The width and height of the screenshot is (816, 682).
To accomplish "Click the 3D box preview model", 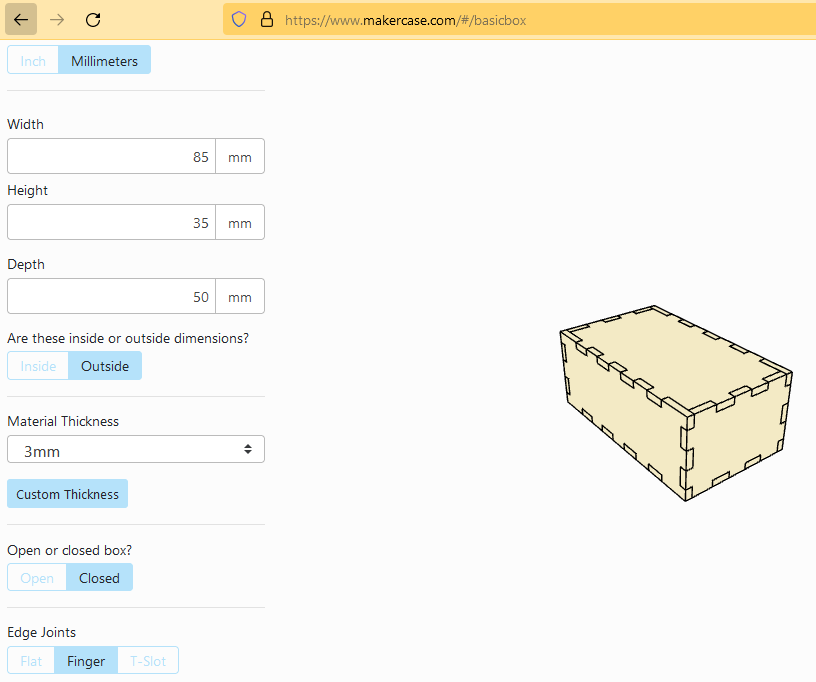I will [x=677, y=403].
